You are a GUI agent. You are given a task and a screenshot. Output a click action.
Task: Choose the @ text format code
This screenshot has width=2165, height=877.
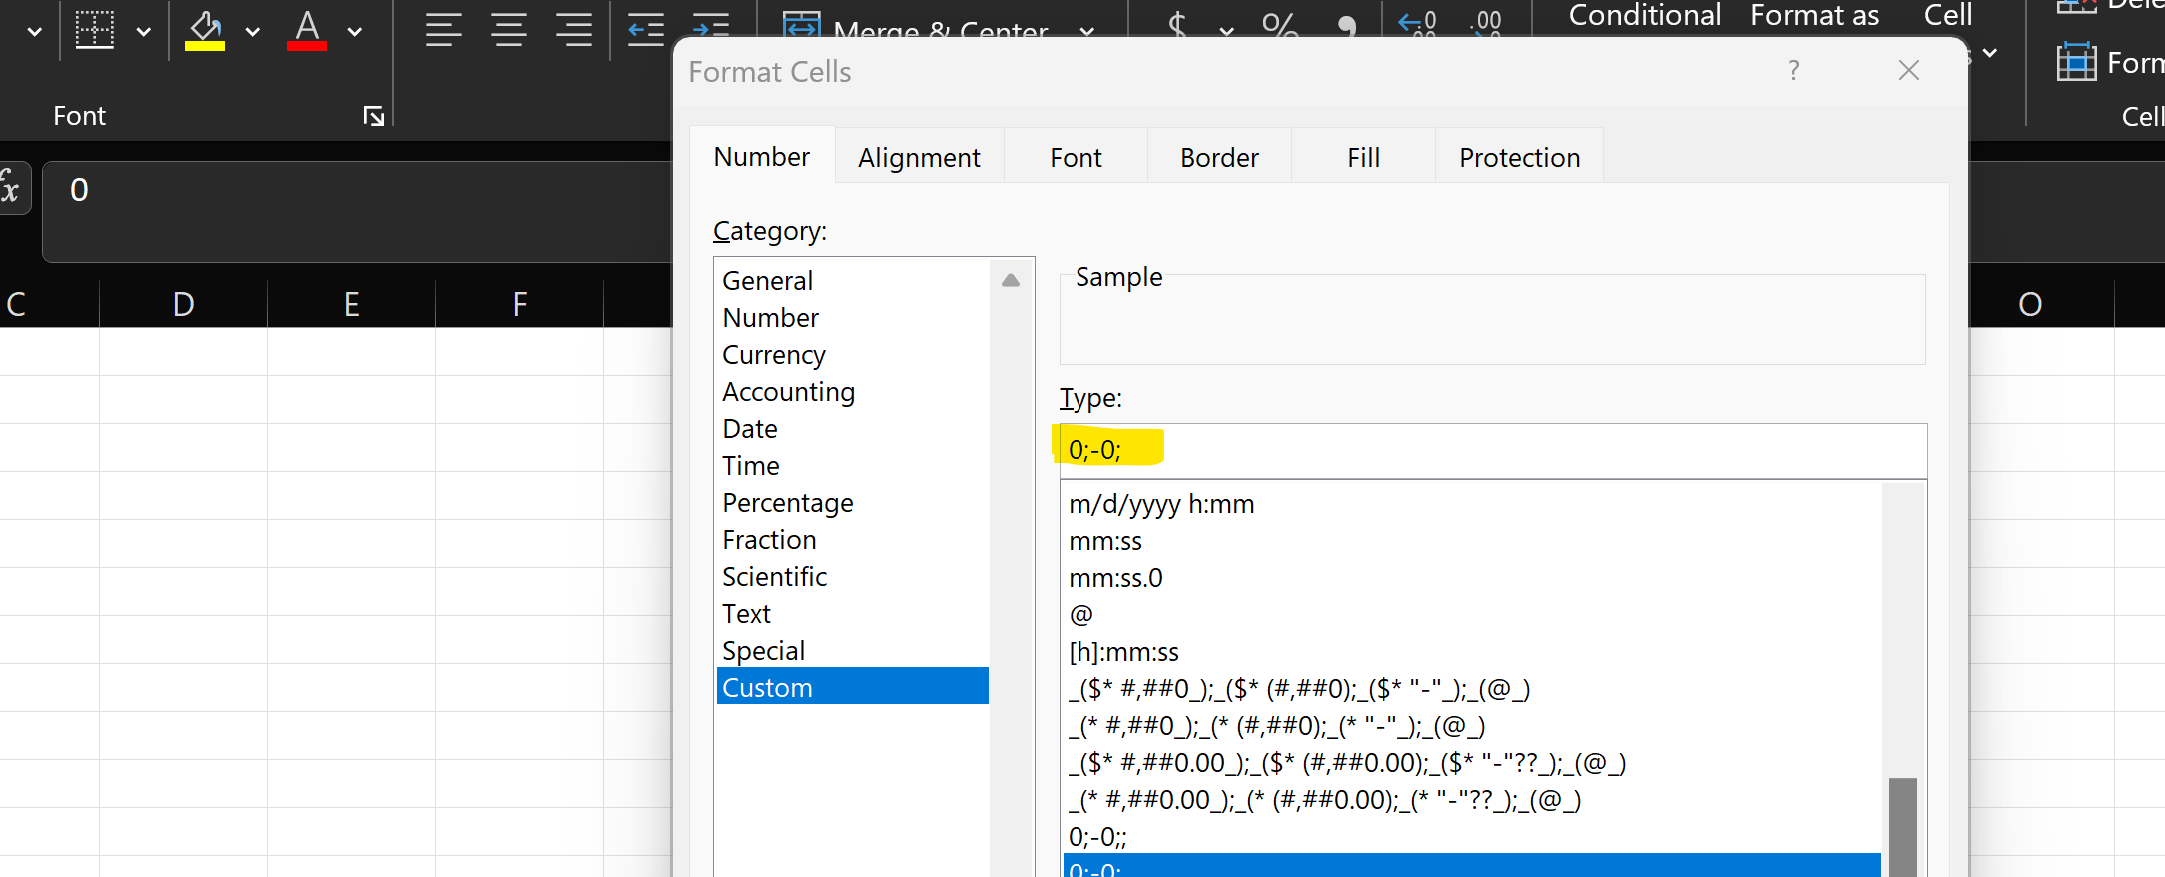(1472, 614)
